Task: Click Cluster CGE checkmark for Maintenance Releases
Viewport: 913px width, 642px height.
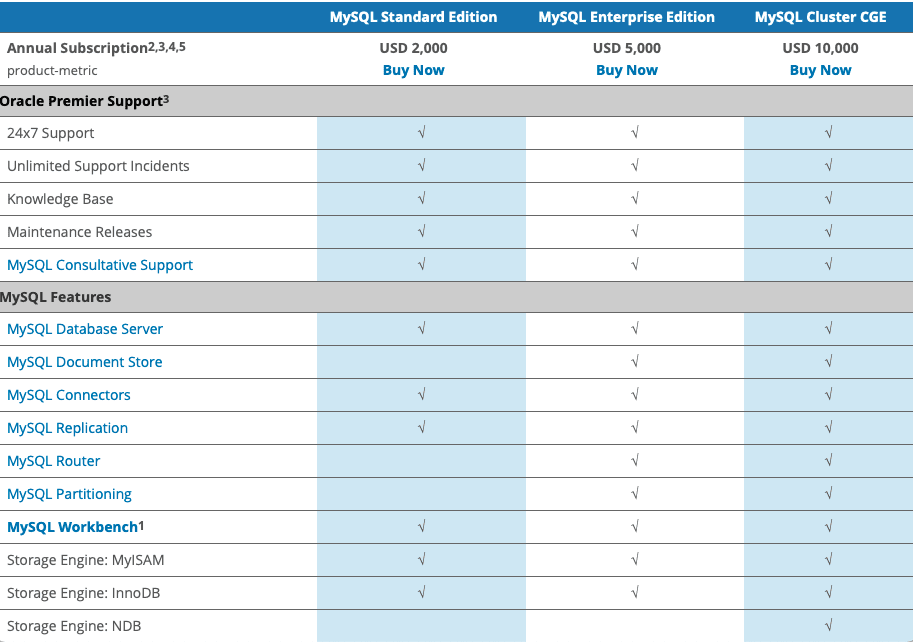Action: click(829, 232)
